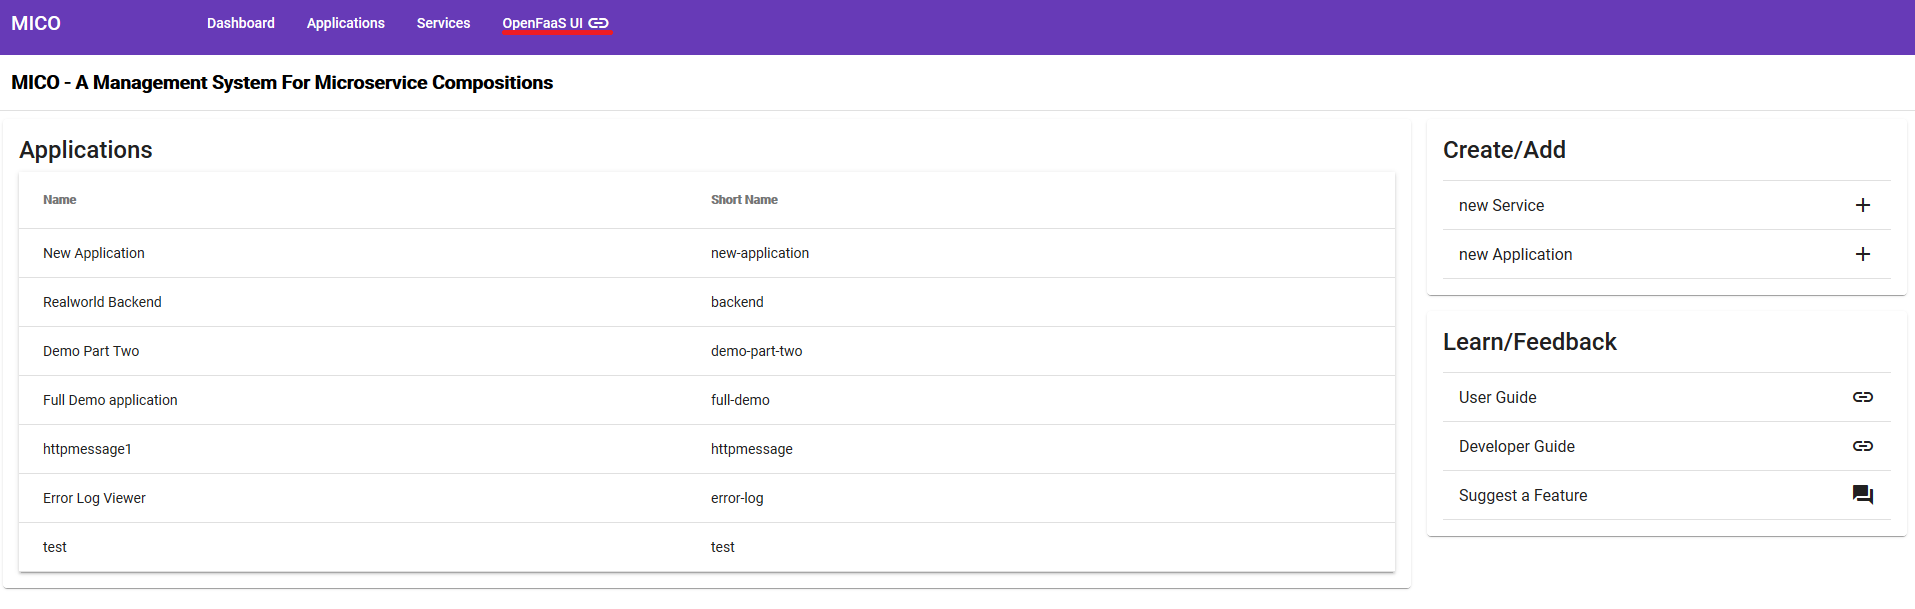Click the backend short name cell
This screenshot has height=609, width=1915.
[x=737, y=302]
